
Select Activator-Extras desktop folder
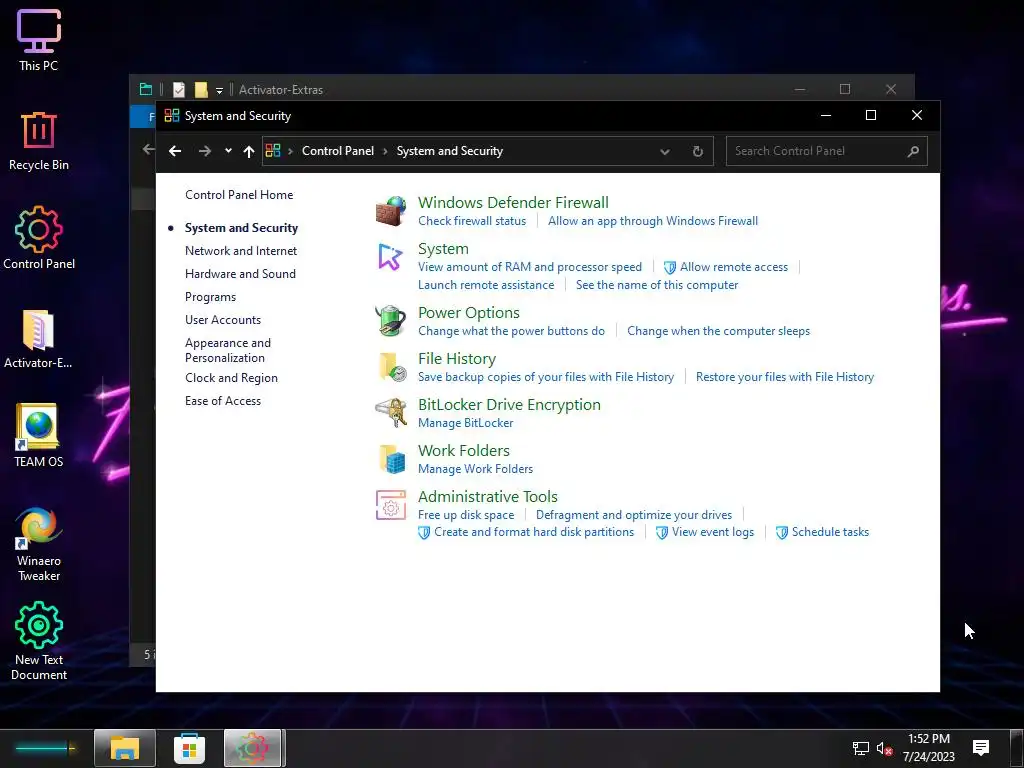pyautogui.click(x=39, y=338)
